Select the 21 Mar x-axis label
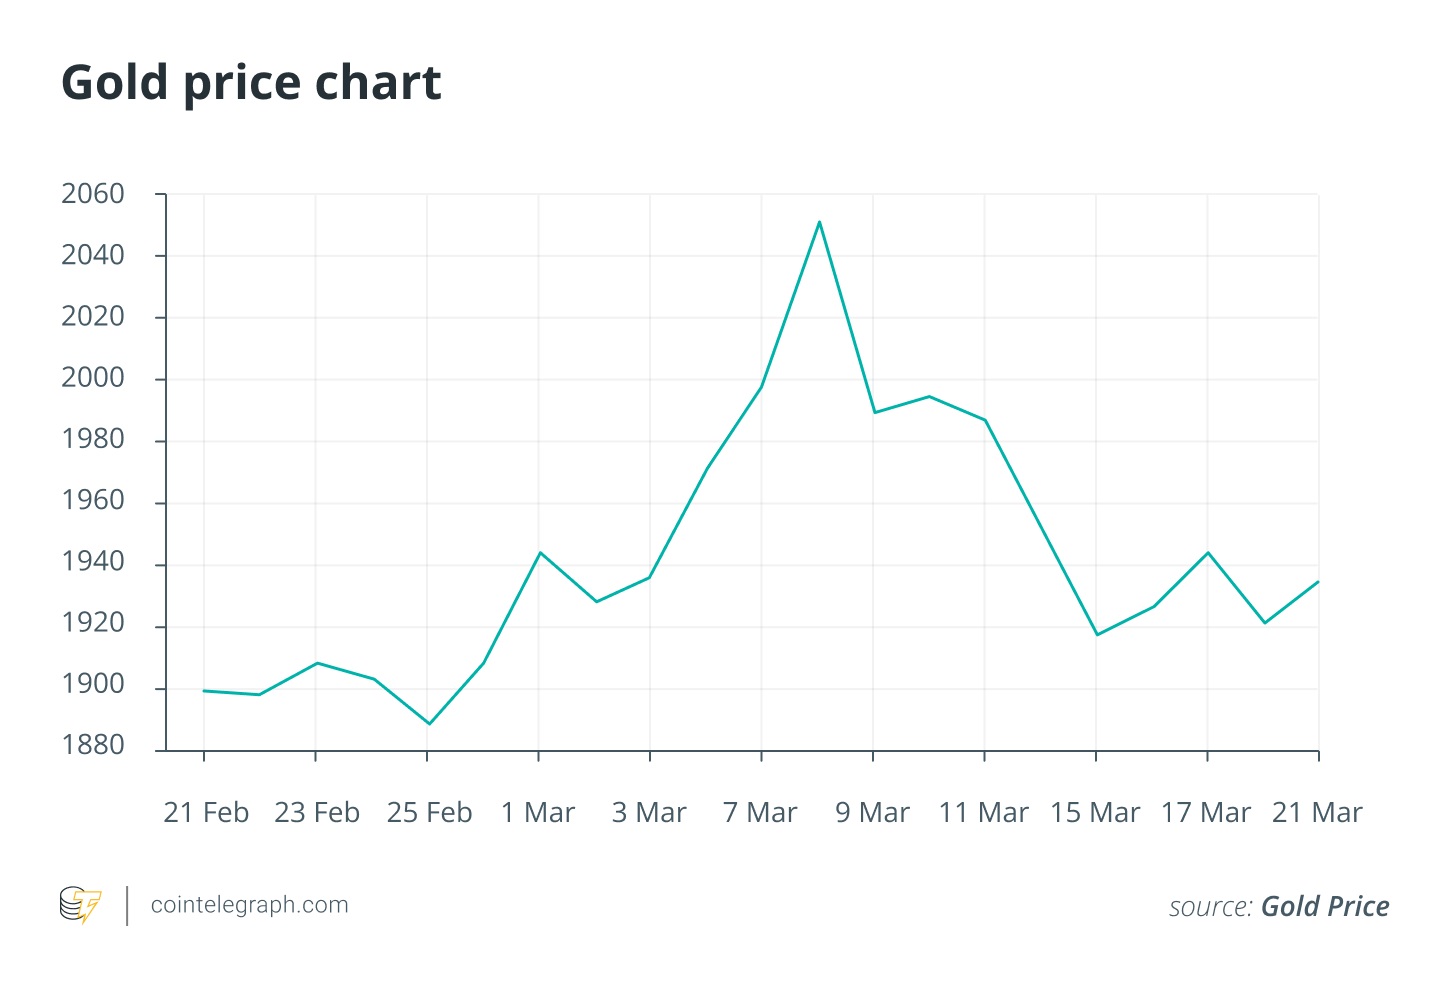 1316,813
